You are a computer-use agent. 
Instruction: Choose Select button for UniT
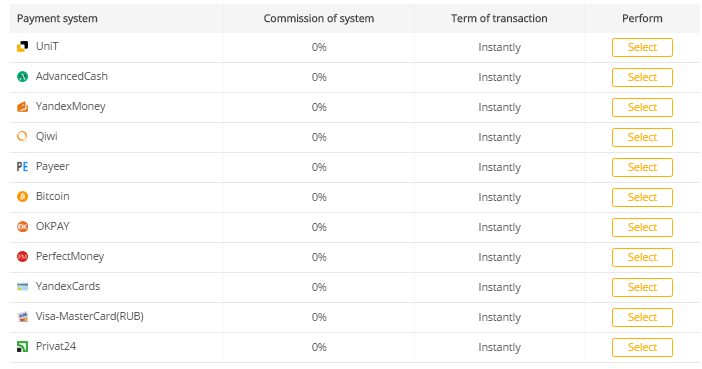point(642,47)
